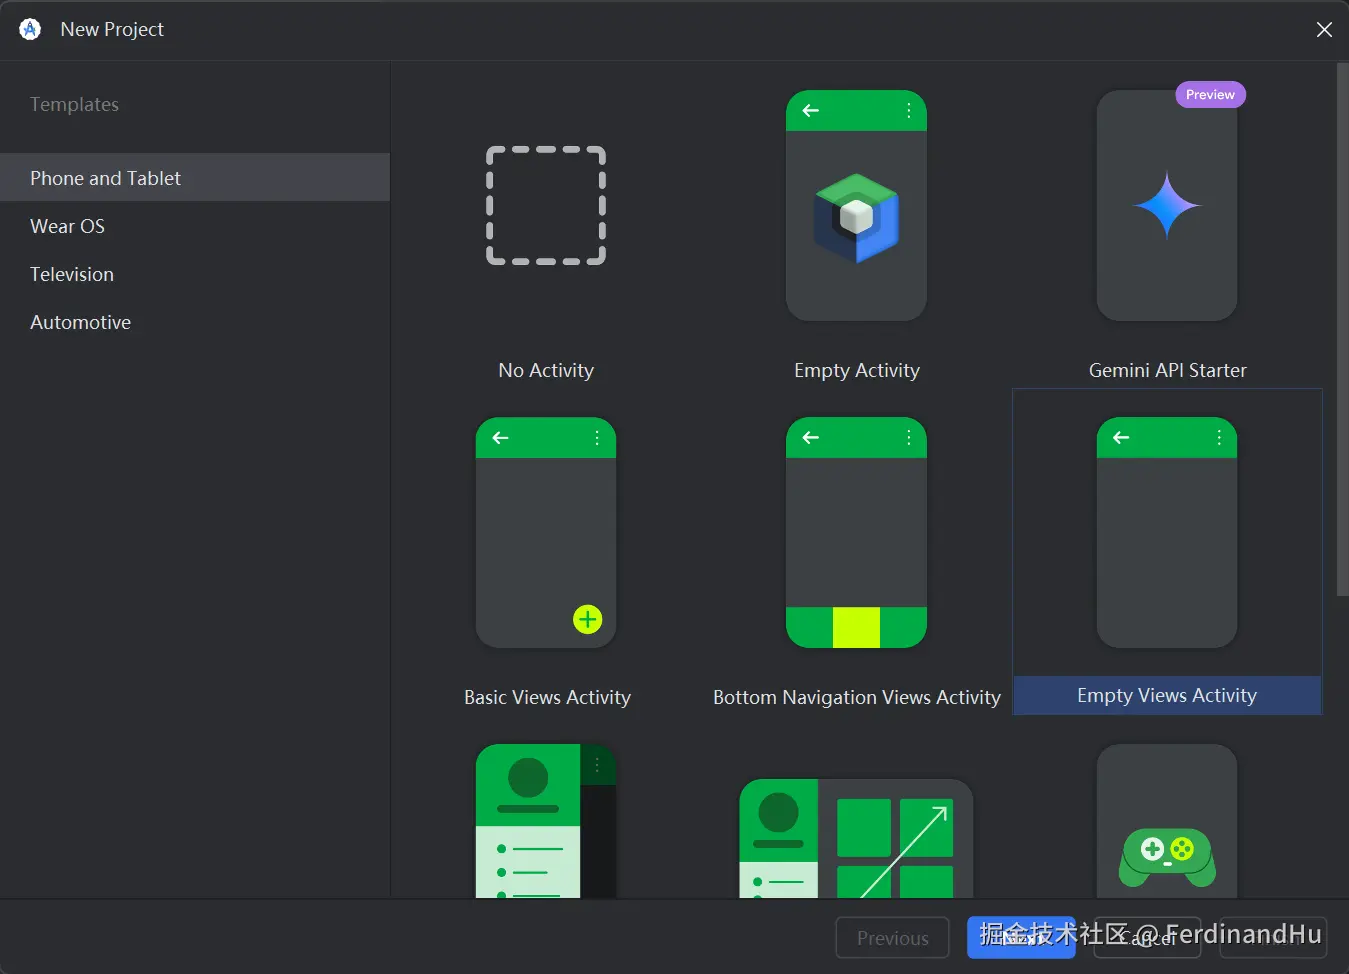
Task: Click the Basic Views Activity label
Action: 547,697
